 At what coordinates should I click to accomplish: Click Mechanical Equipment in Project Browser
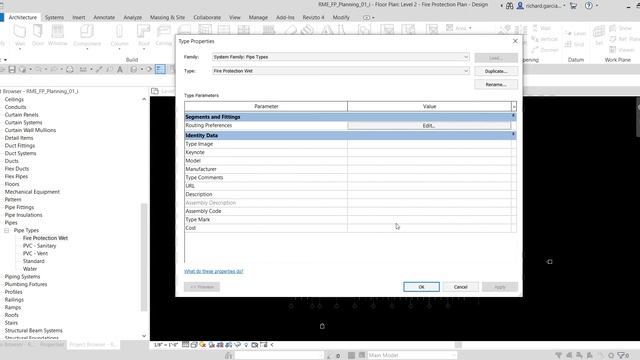point(32,192)
